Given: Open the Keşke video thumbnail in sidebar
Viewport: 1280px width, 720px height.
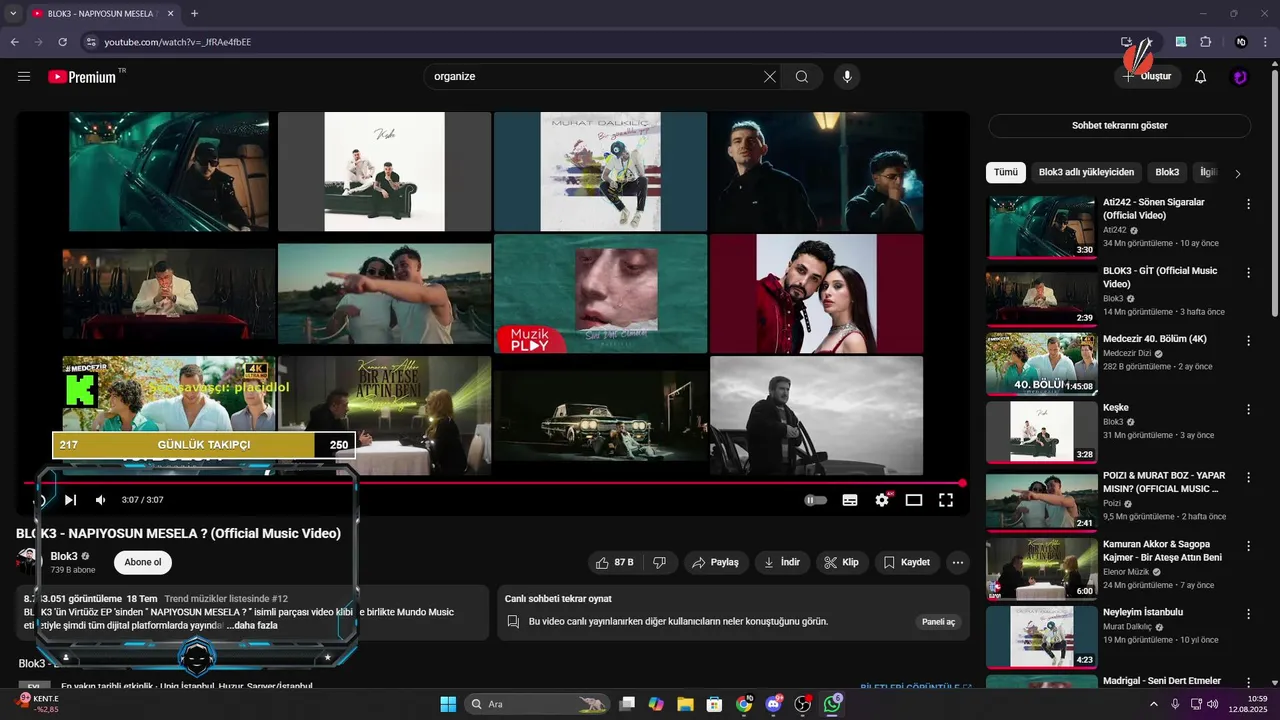Looking at the screenshot, I should pos(1041,432).
